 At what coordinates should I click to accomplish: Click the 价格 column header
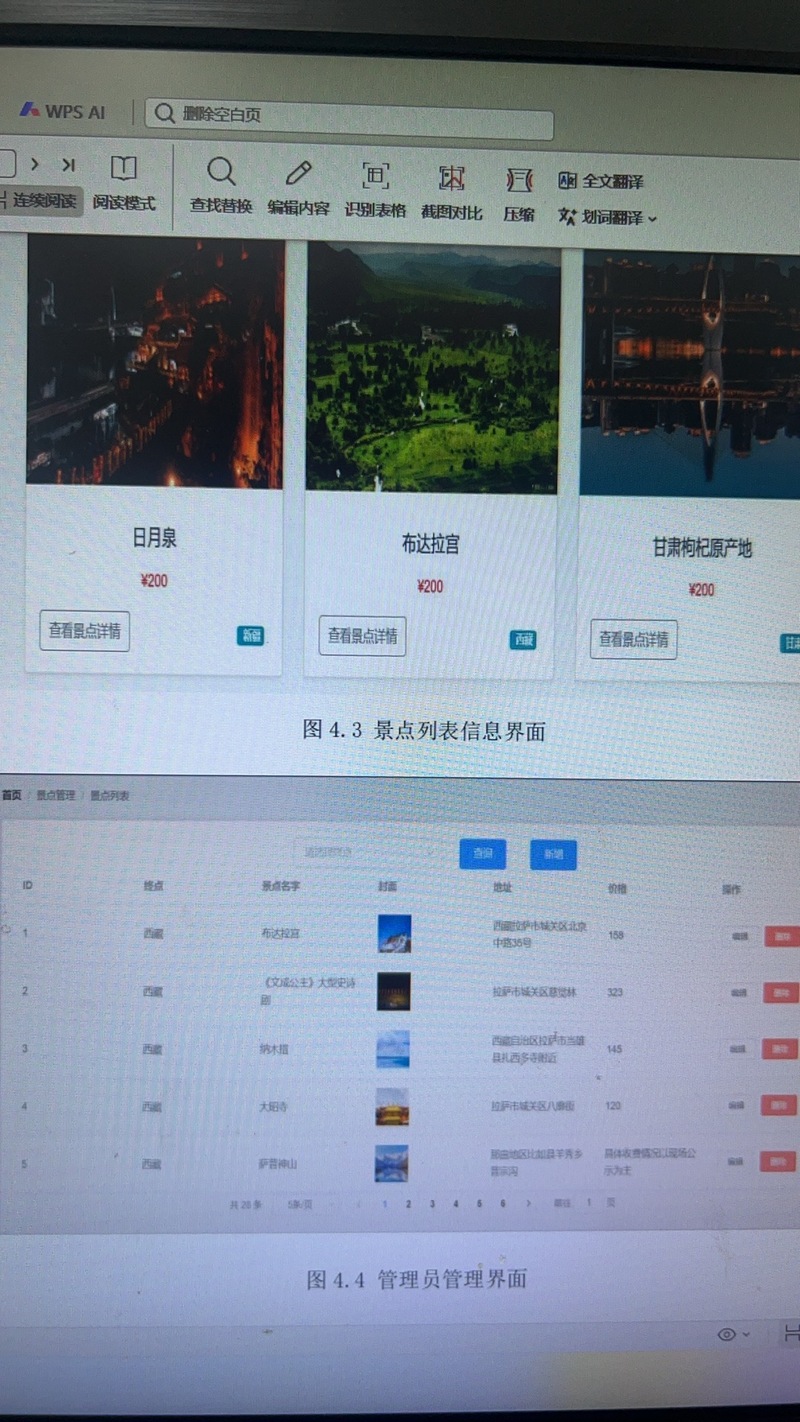point(617,888)
